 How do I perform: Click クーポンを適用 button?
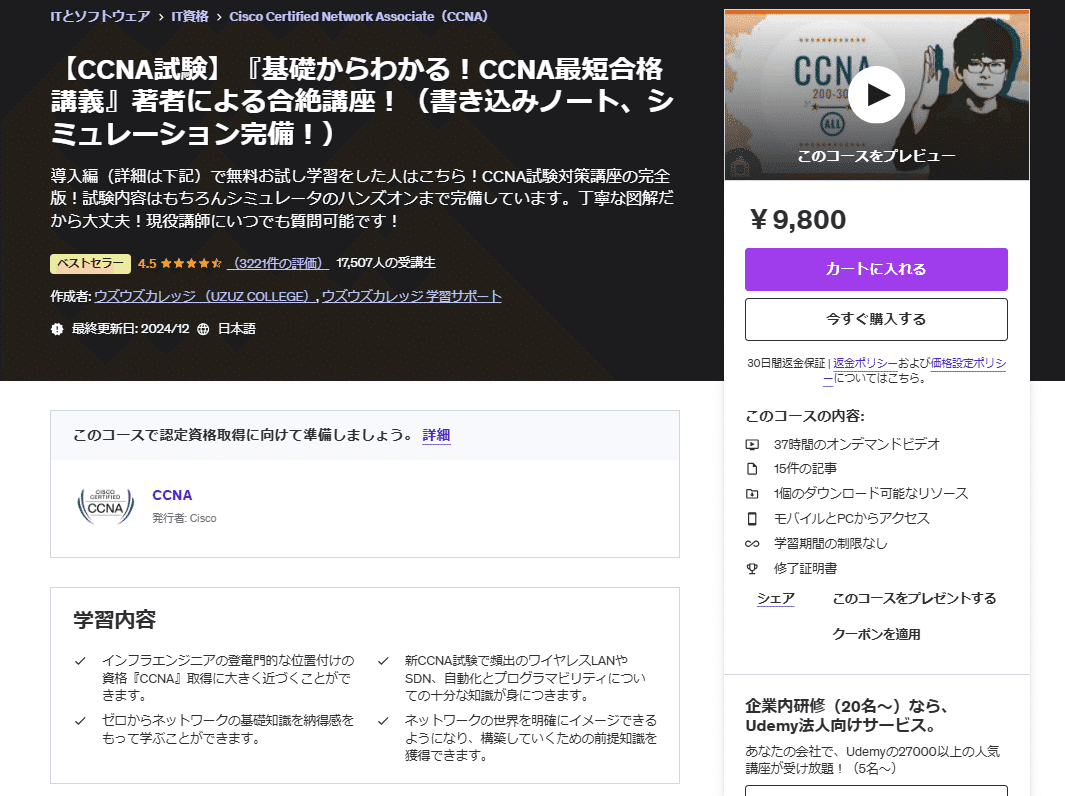[x=876, y=634]
